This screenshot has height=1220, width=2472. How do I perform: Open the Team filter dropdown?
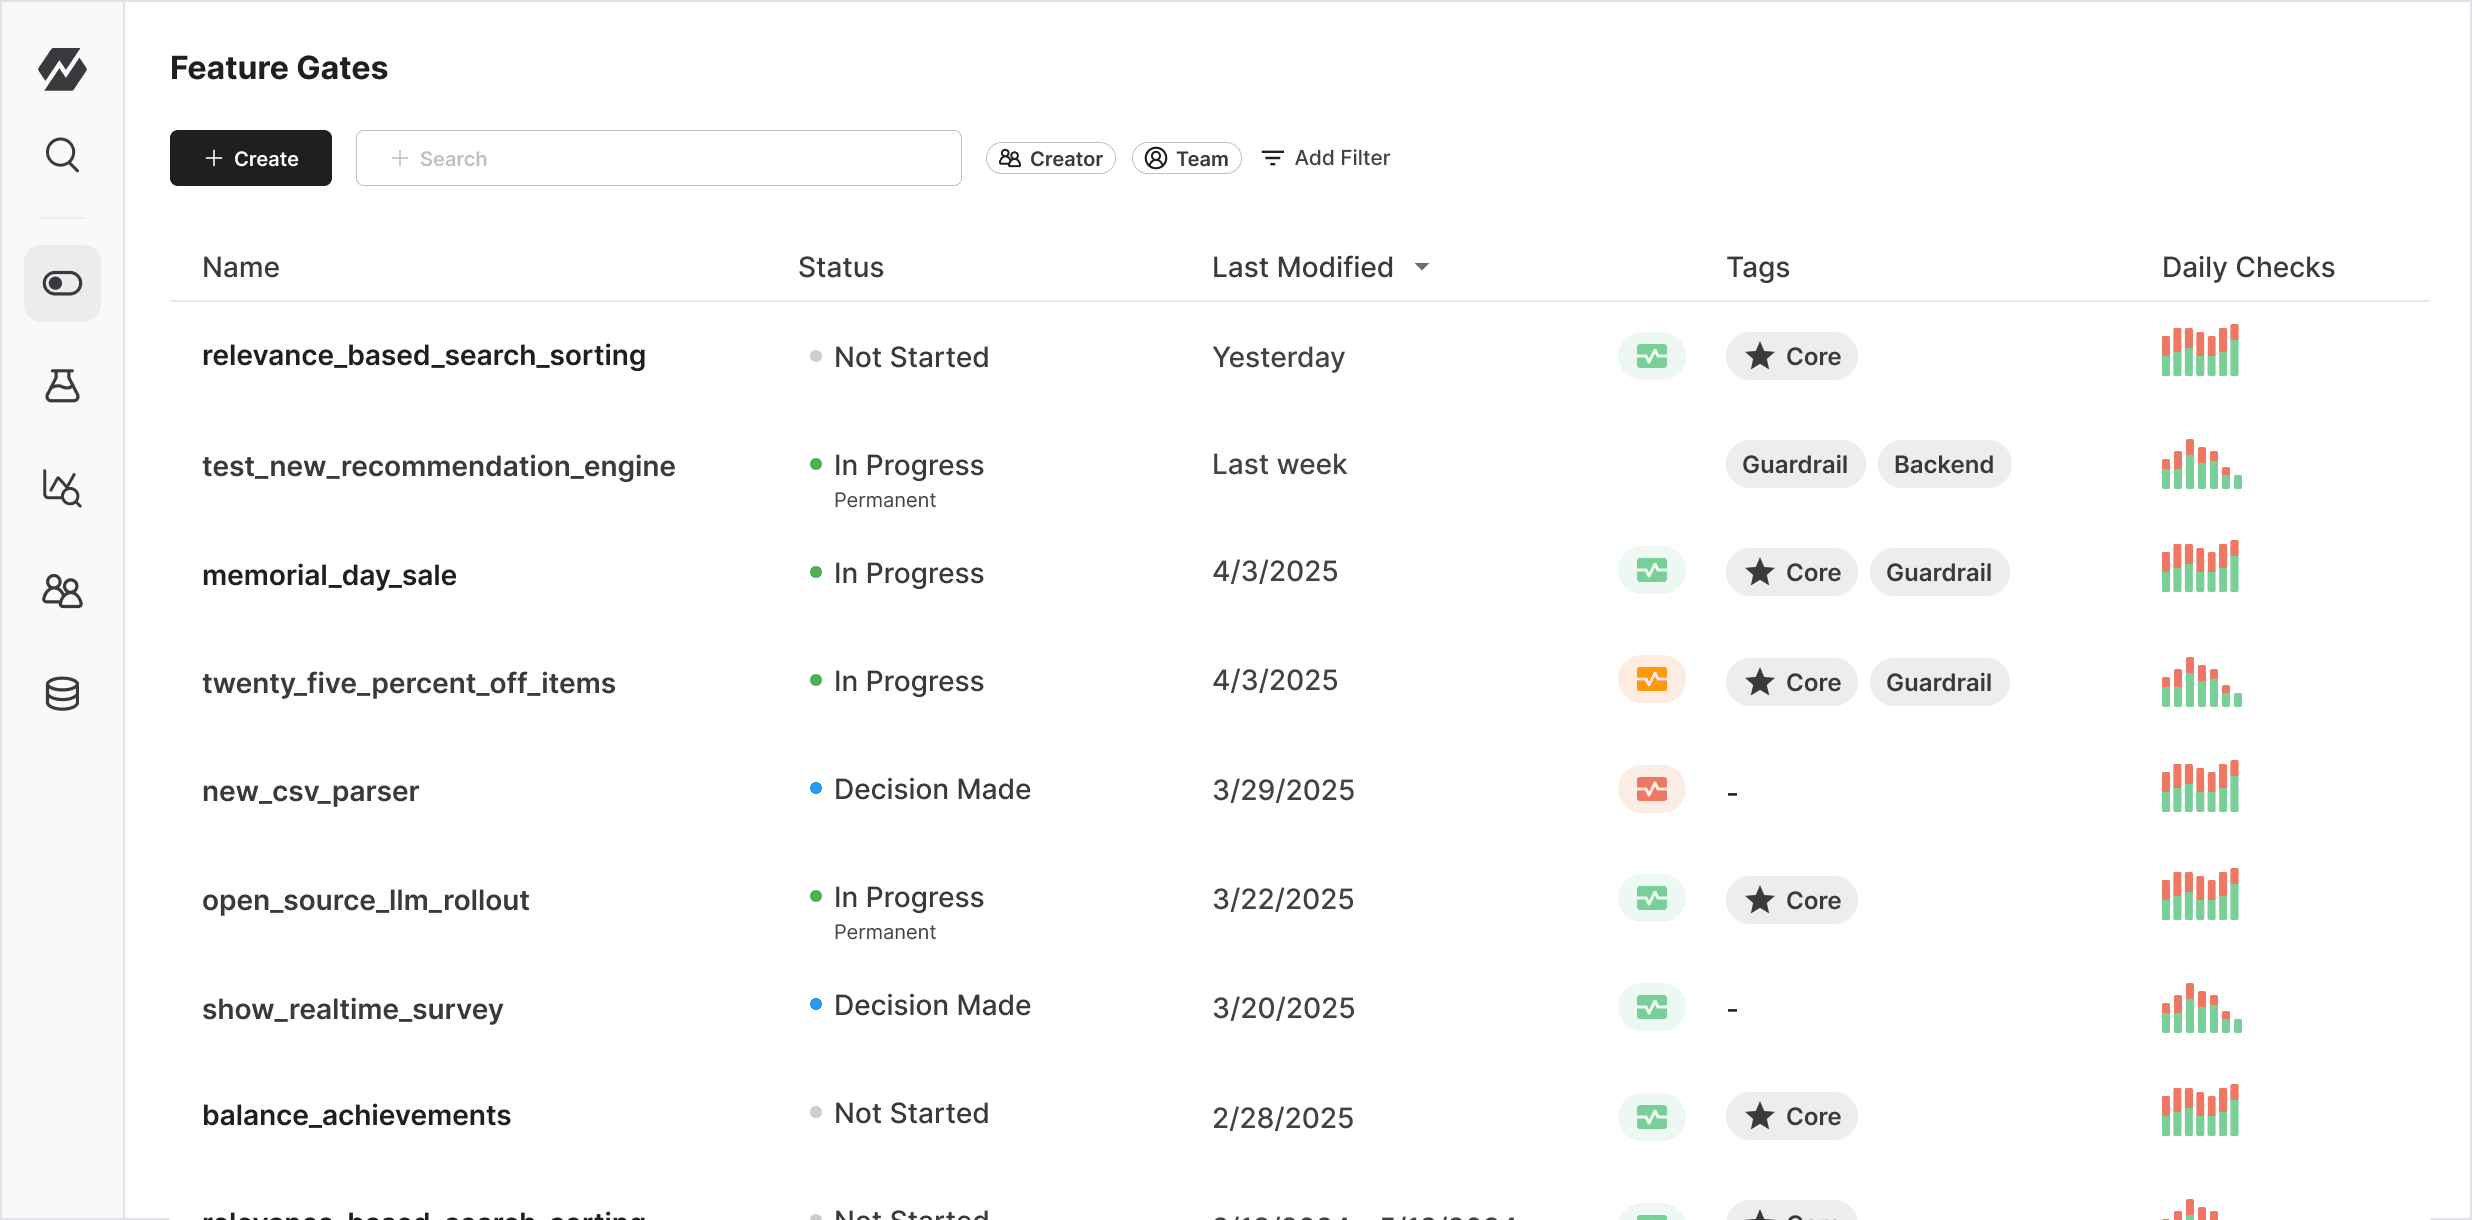(x=1186, y=158)
